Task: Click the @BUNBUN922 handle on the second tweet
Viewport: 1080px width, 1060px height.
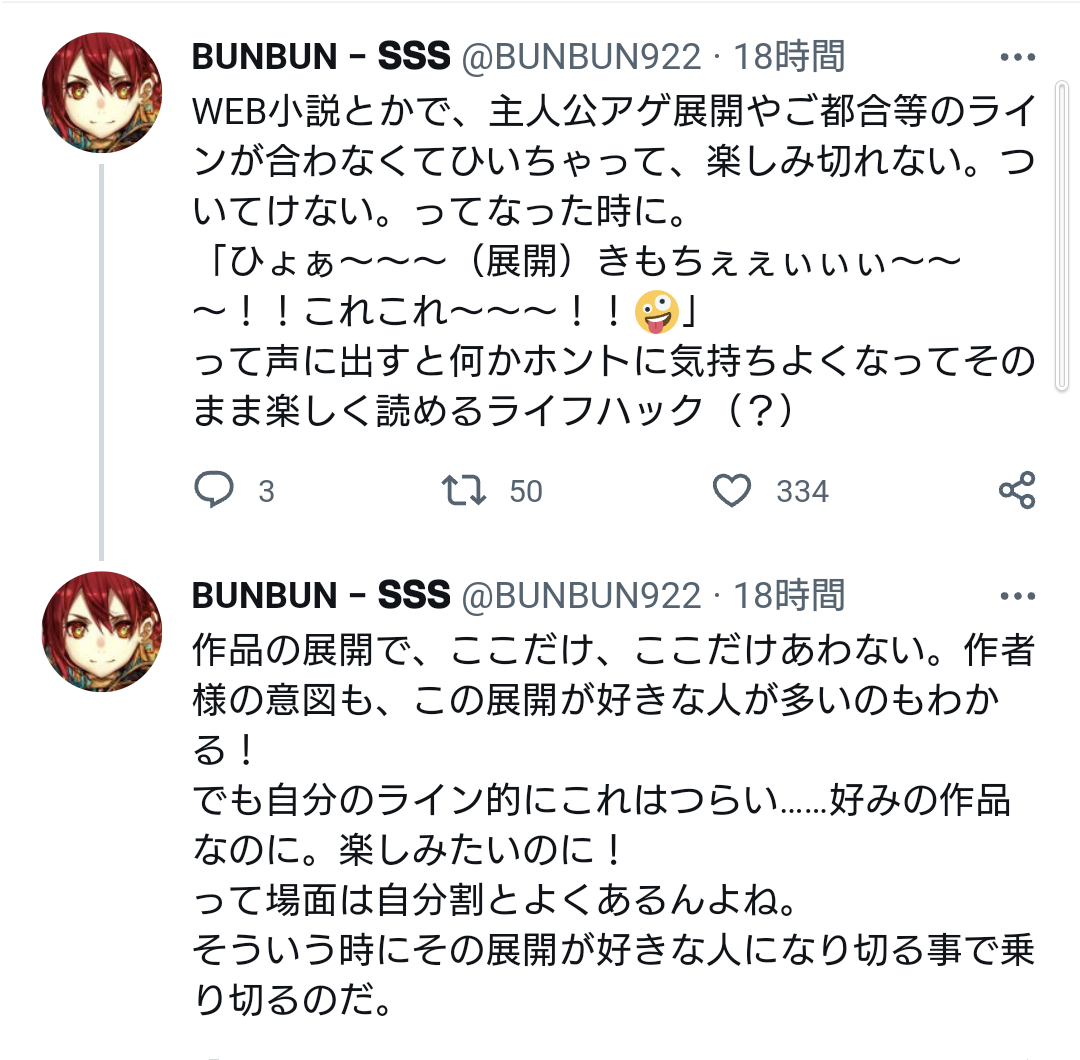Action: point(580,596)
